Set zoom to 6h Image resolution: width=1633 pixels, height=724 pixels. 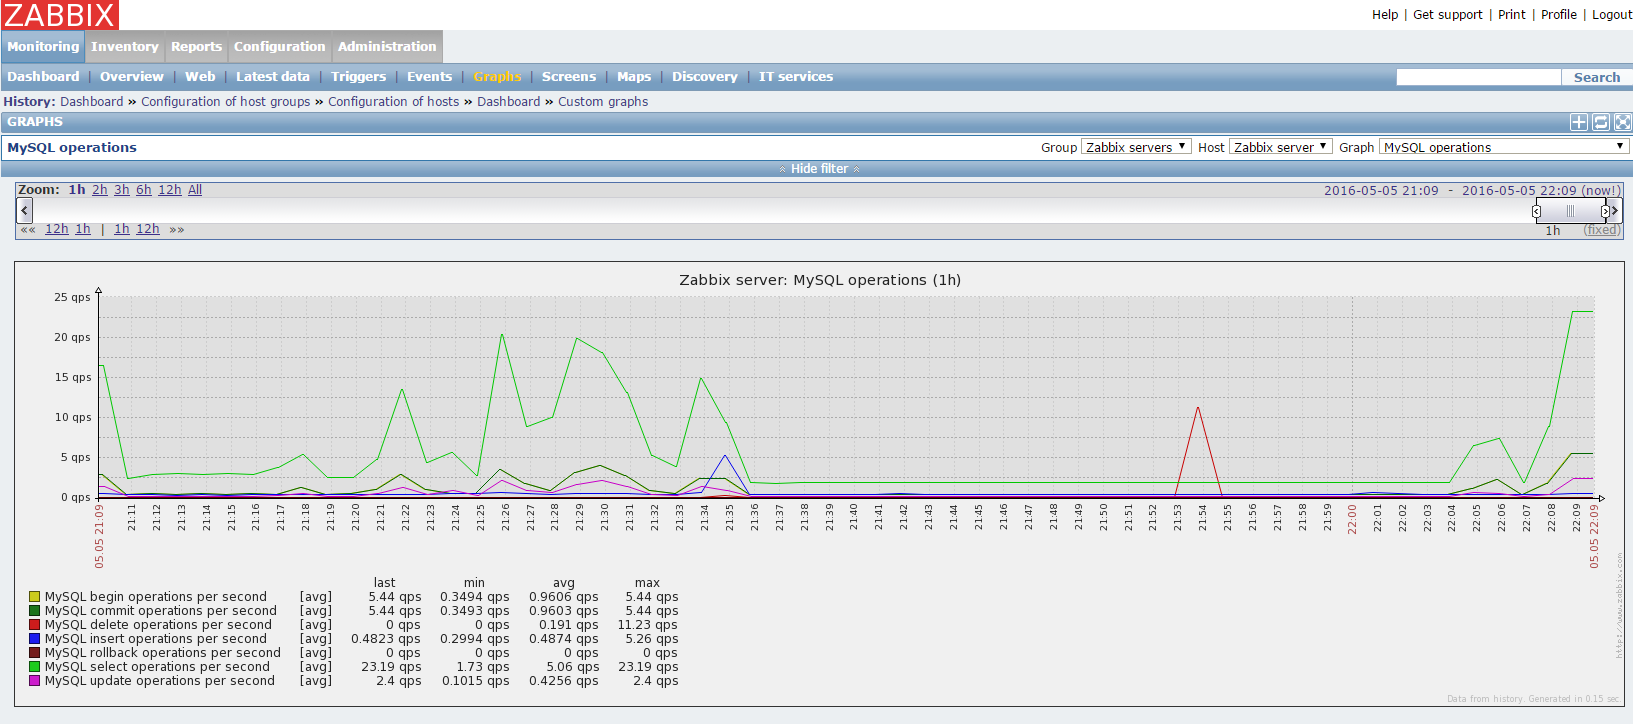(x=144, y=190)
